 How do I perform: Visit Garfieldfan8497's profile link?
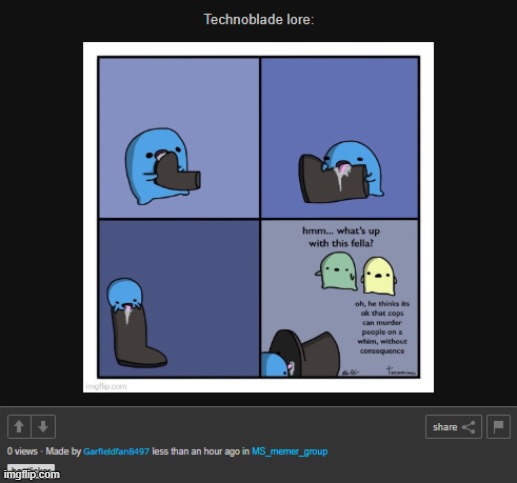click(x=116, y=451)
